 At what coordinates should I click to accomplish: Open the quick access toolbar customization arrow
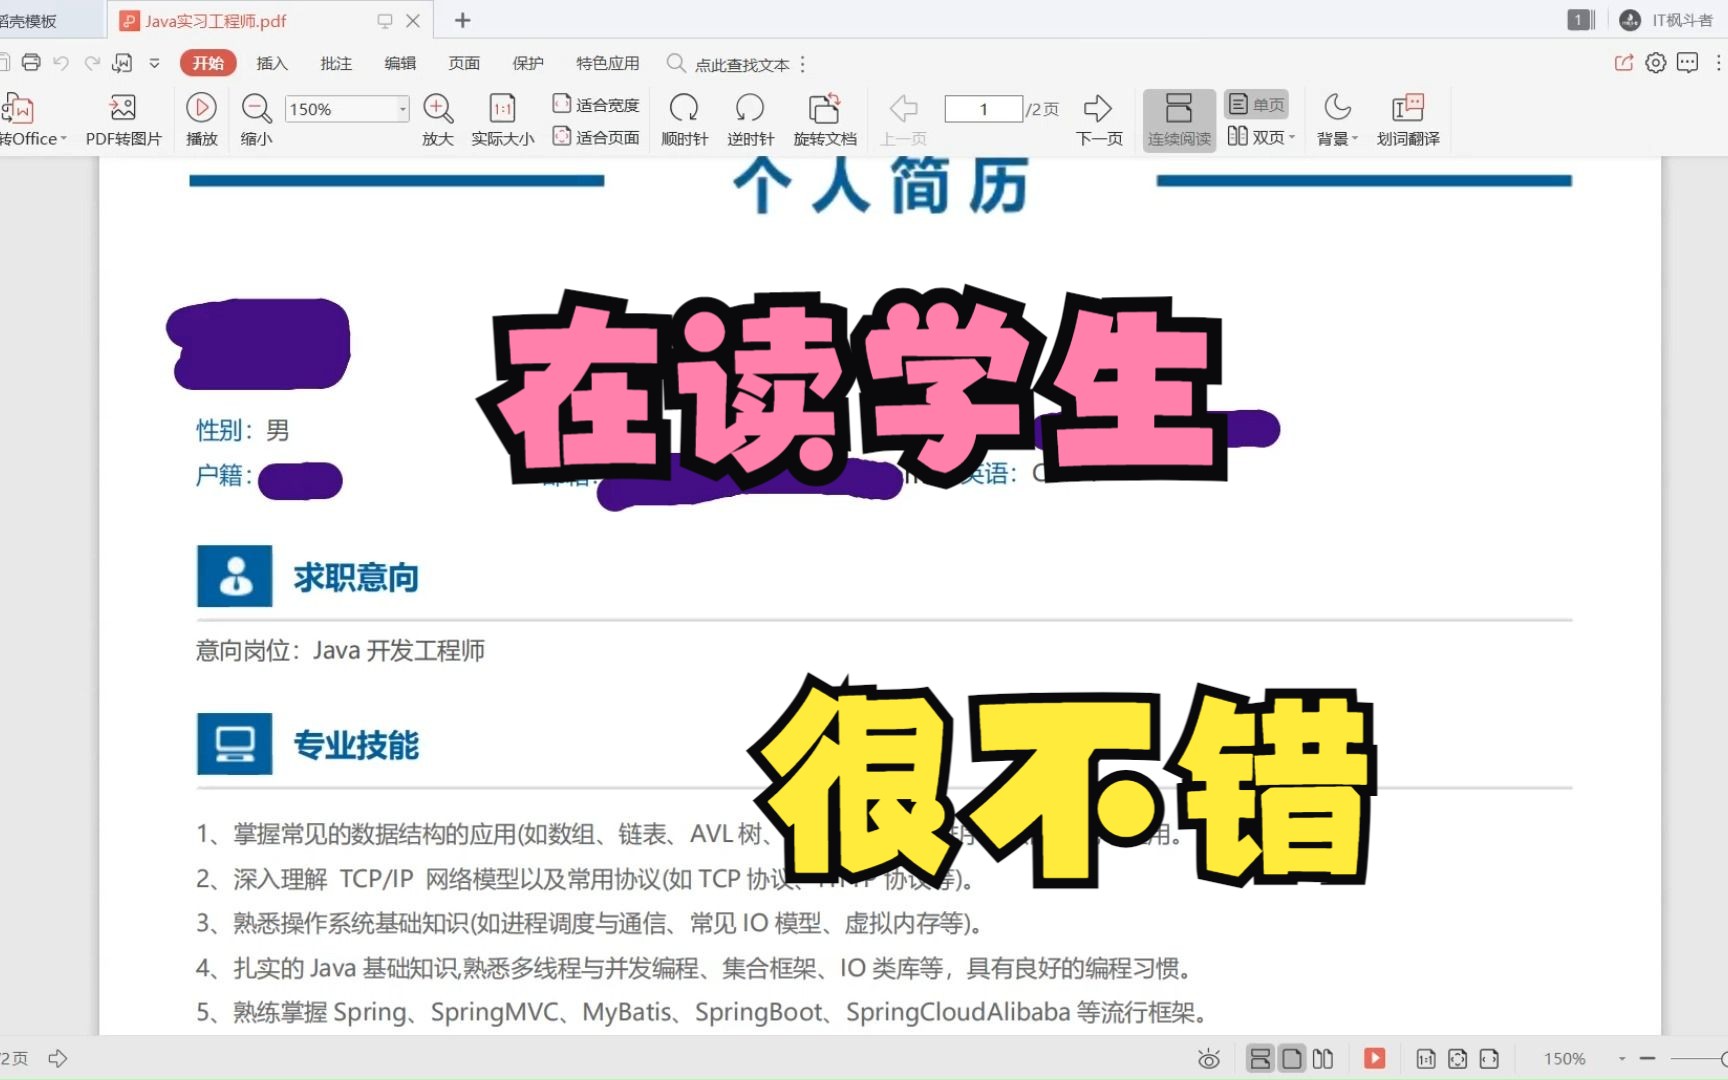tap(154, 63)
